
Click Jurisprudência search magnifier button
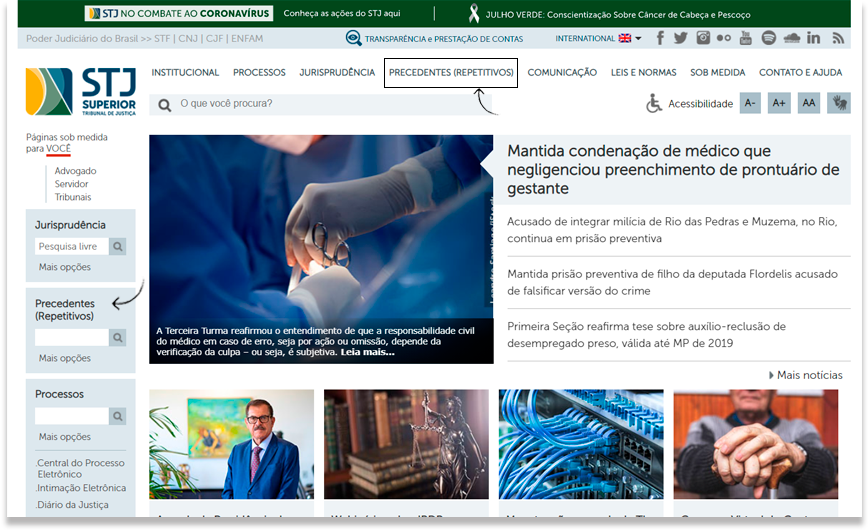click(117, 246)
